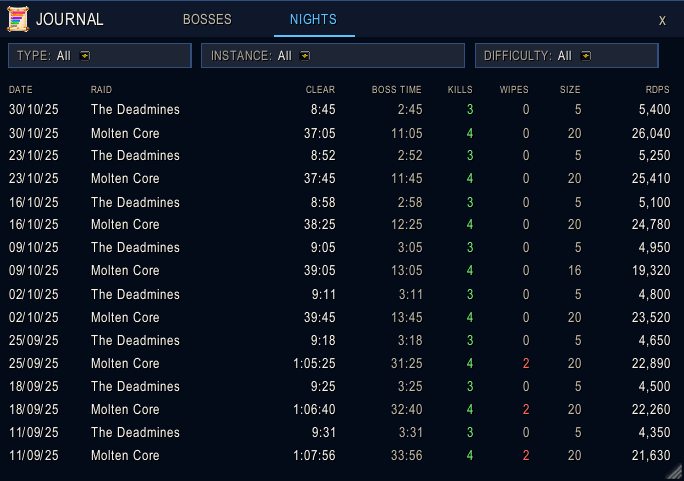Open the Difficulty filter dropdown
This screenshot has height=481, width=684.
coord(567,55)
